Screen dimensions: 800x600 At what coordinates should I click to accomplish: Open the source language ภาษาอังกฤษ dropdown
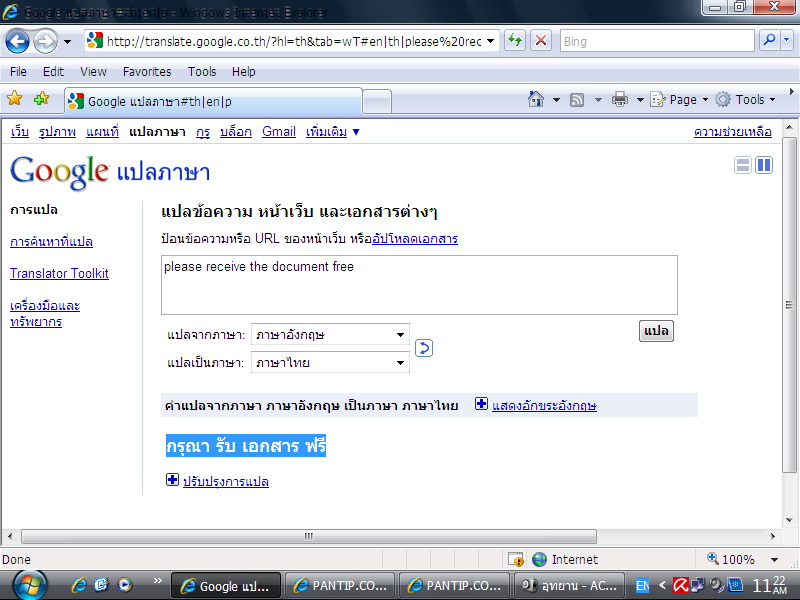click(x=330, y=335)
